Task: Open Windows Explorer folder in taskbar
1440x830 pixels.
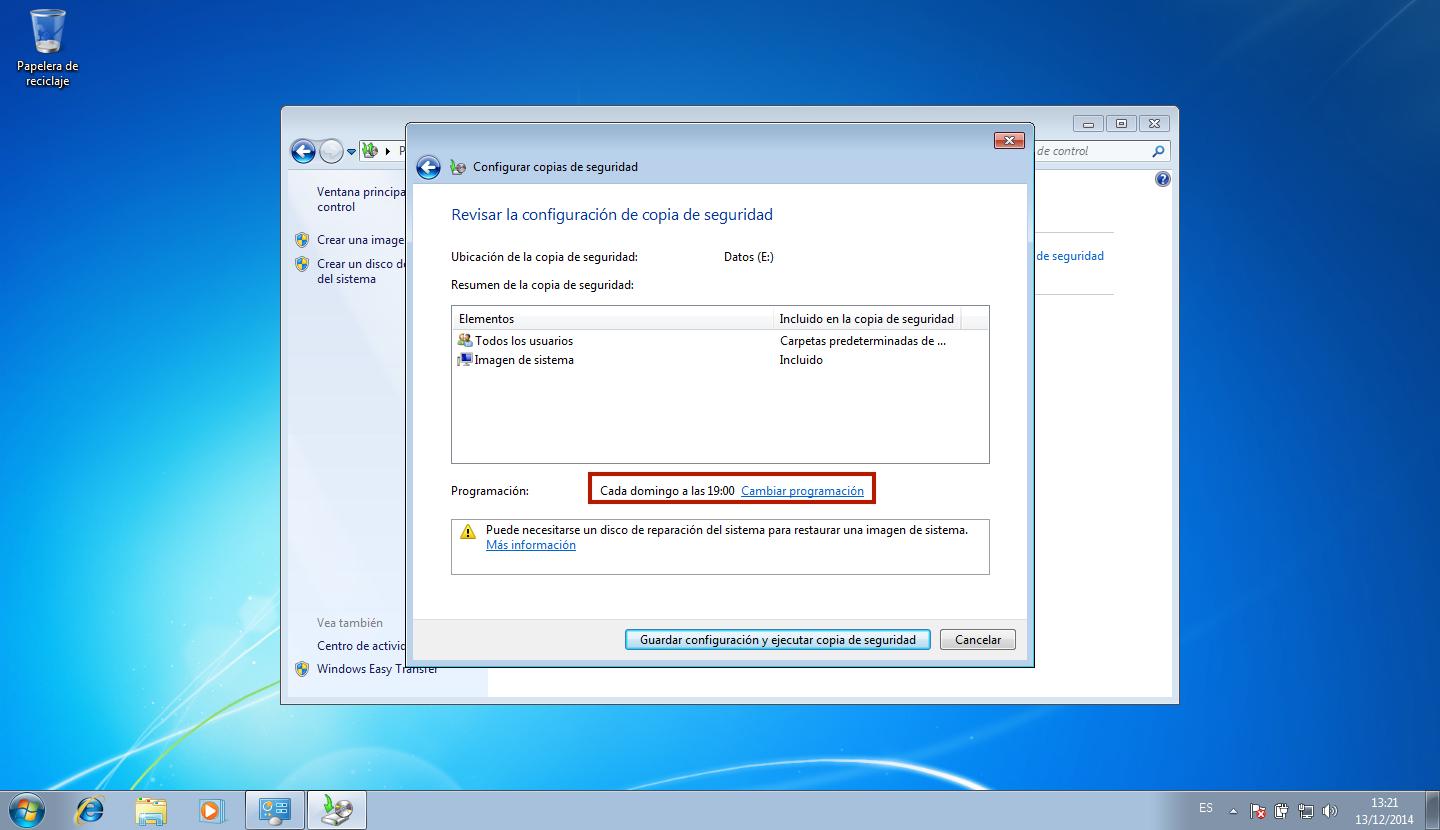Action: pos(151,809)
